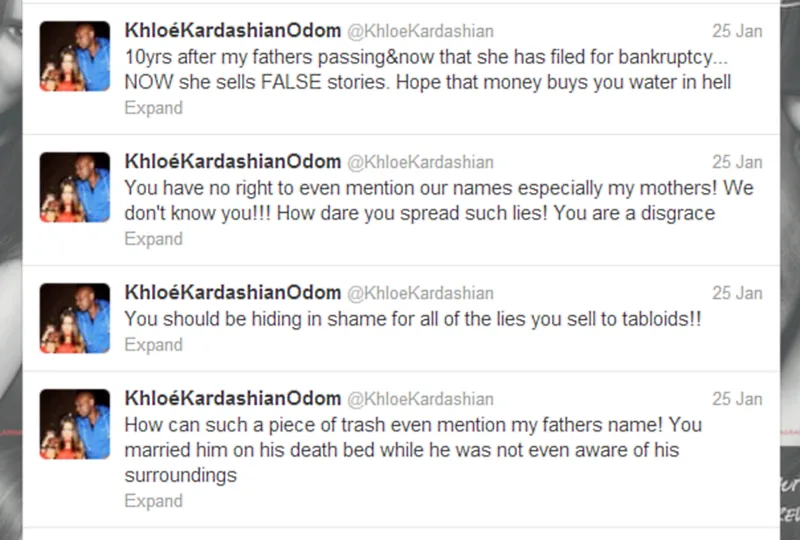Click @KhloeKardashian handle on the 'fathers name' tweet
800x540 pixels.
[419, 399]
